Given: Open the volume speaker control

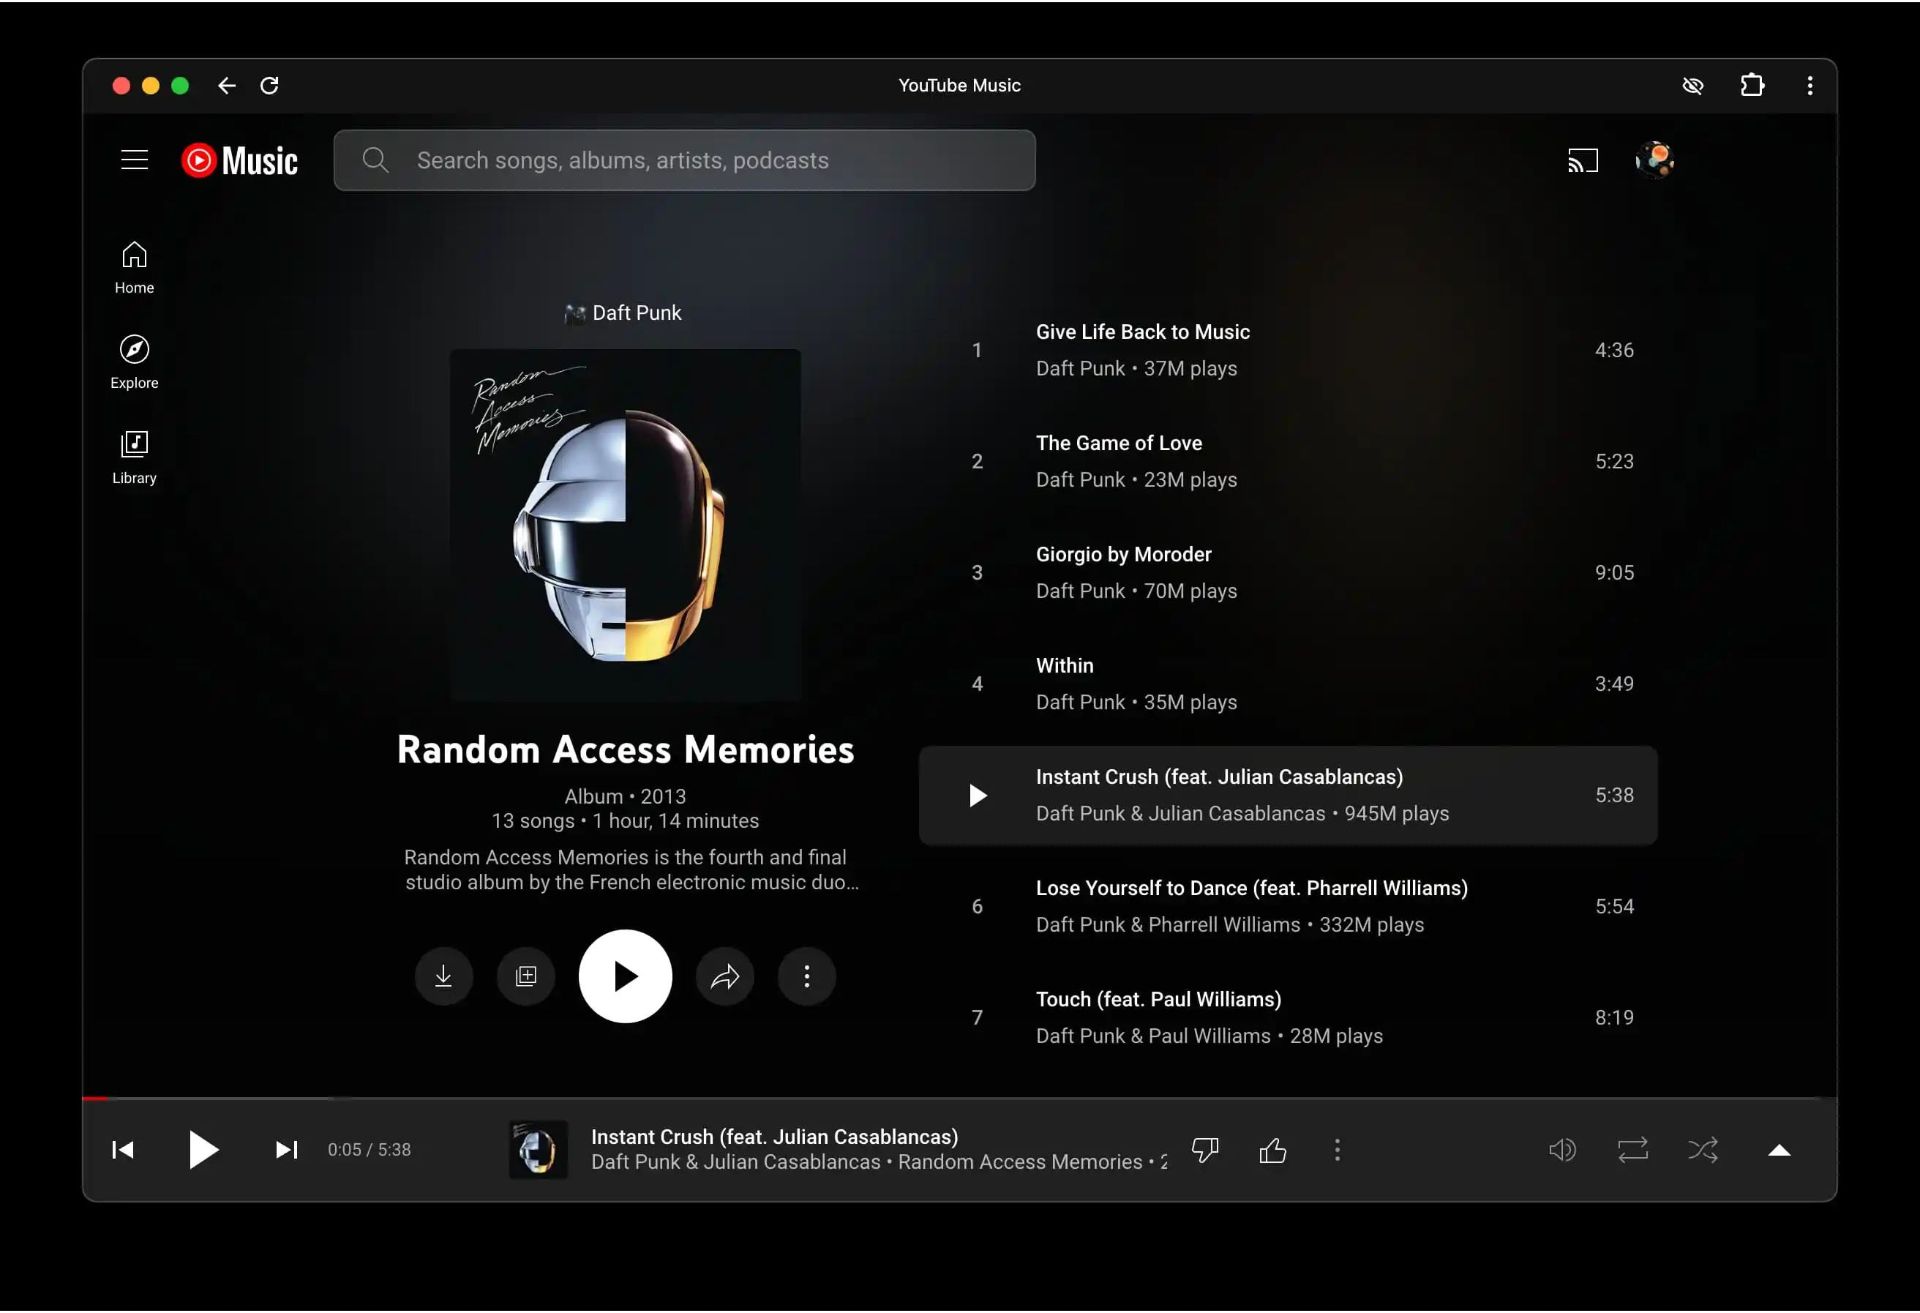Looking at the screenshot, I should [1562, 1150].
